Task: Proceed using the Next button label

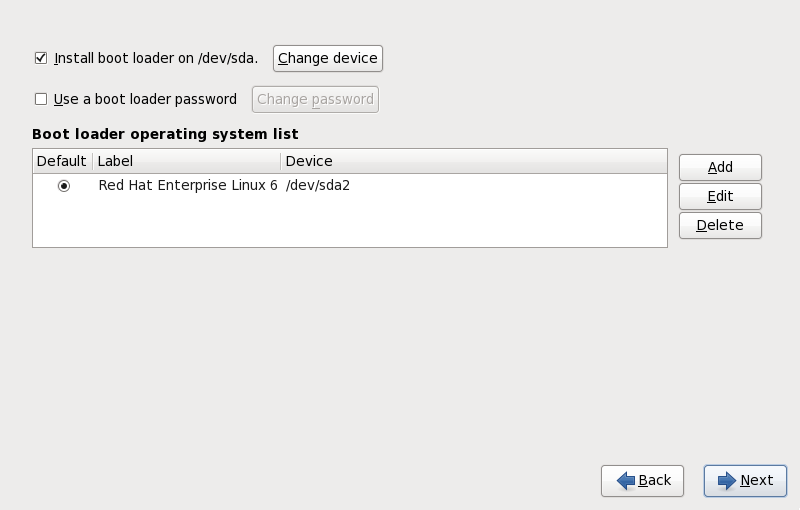Action: coord(757,481)
